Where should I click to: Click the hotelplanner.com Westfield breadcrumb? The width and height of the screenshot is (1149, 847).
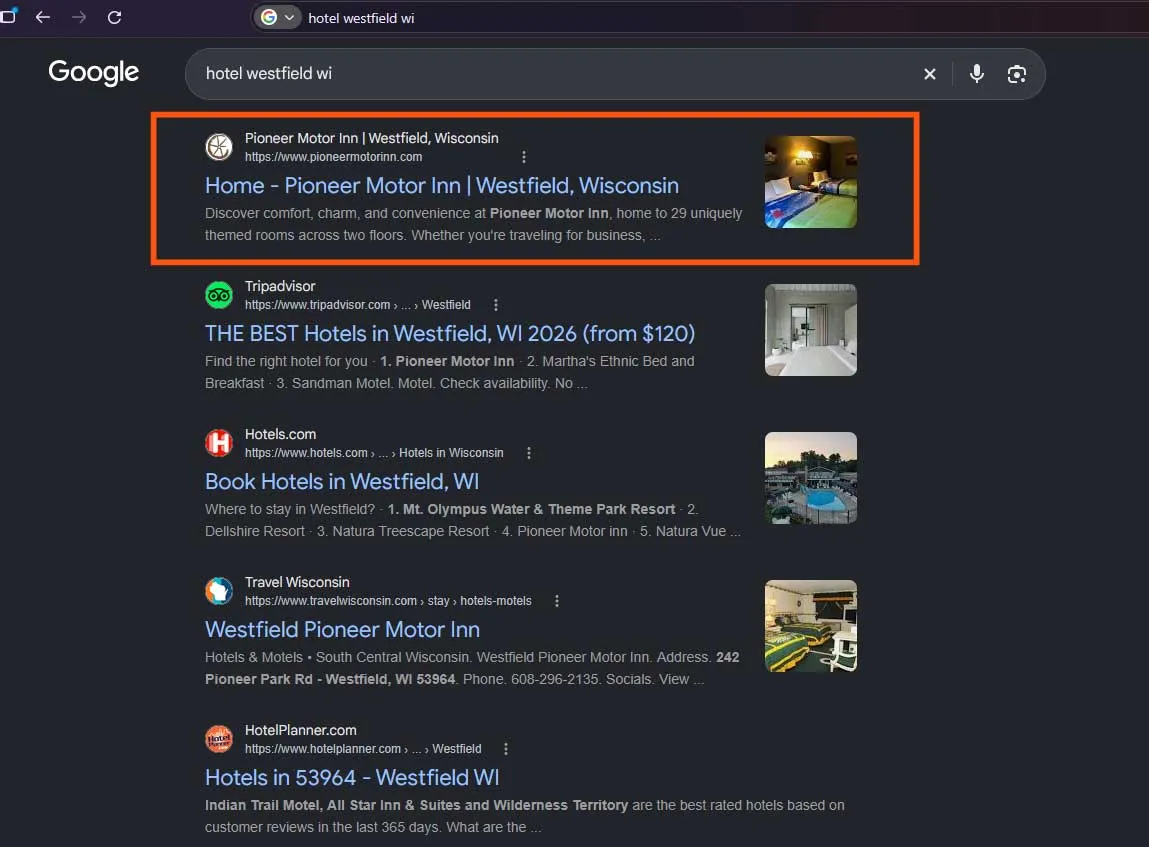(363, 749)
